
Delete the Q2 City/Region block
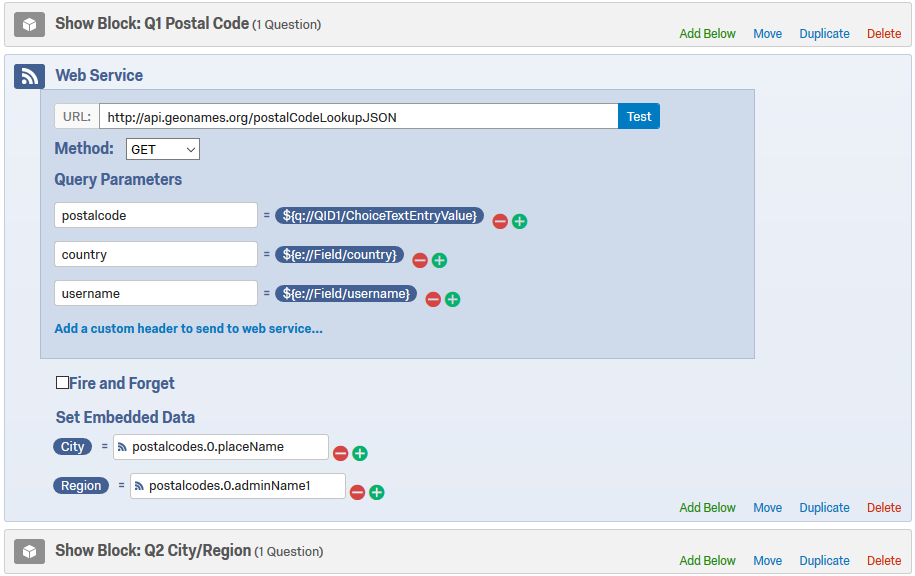(884, 561)
